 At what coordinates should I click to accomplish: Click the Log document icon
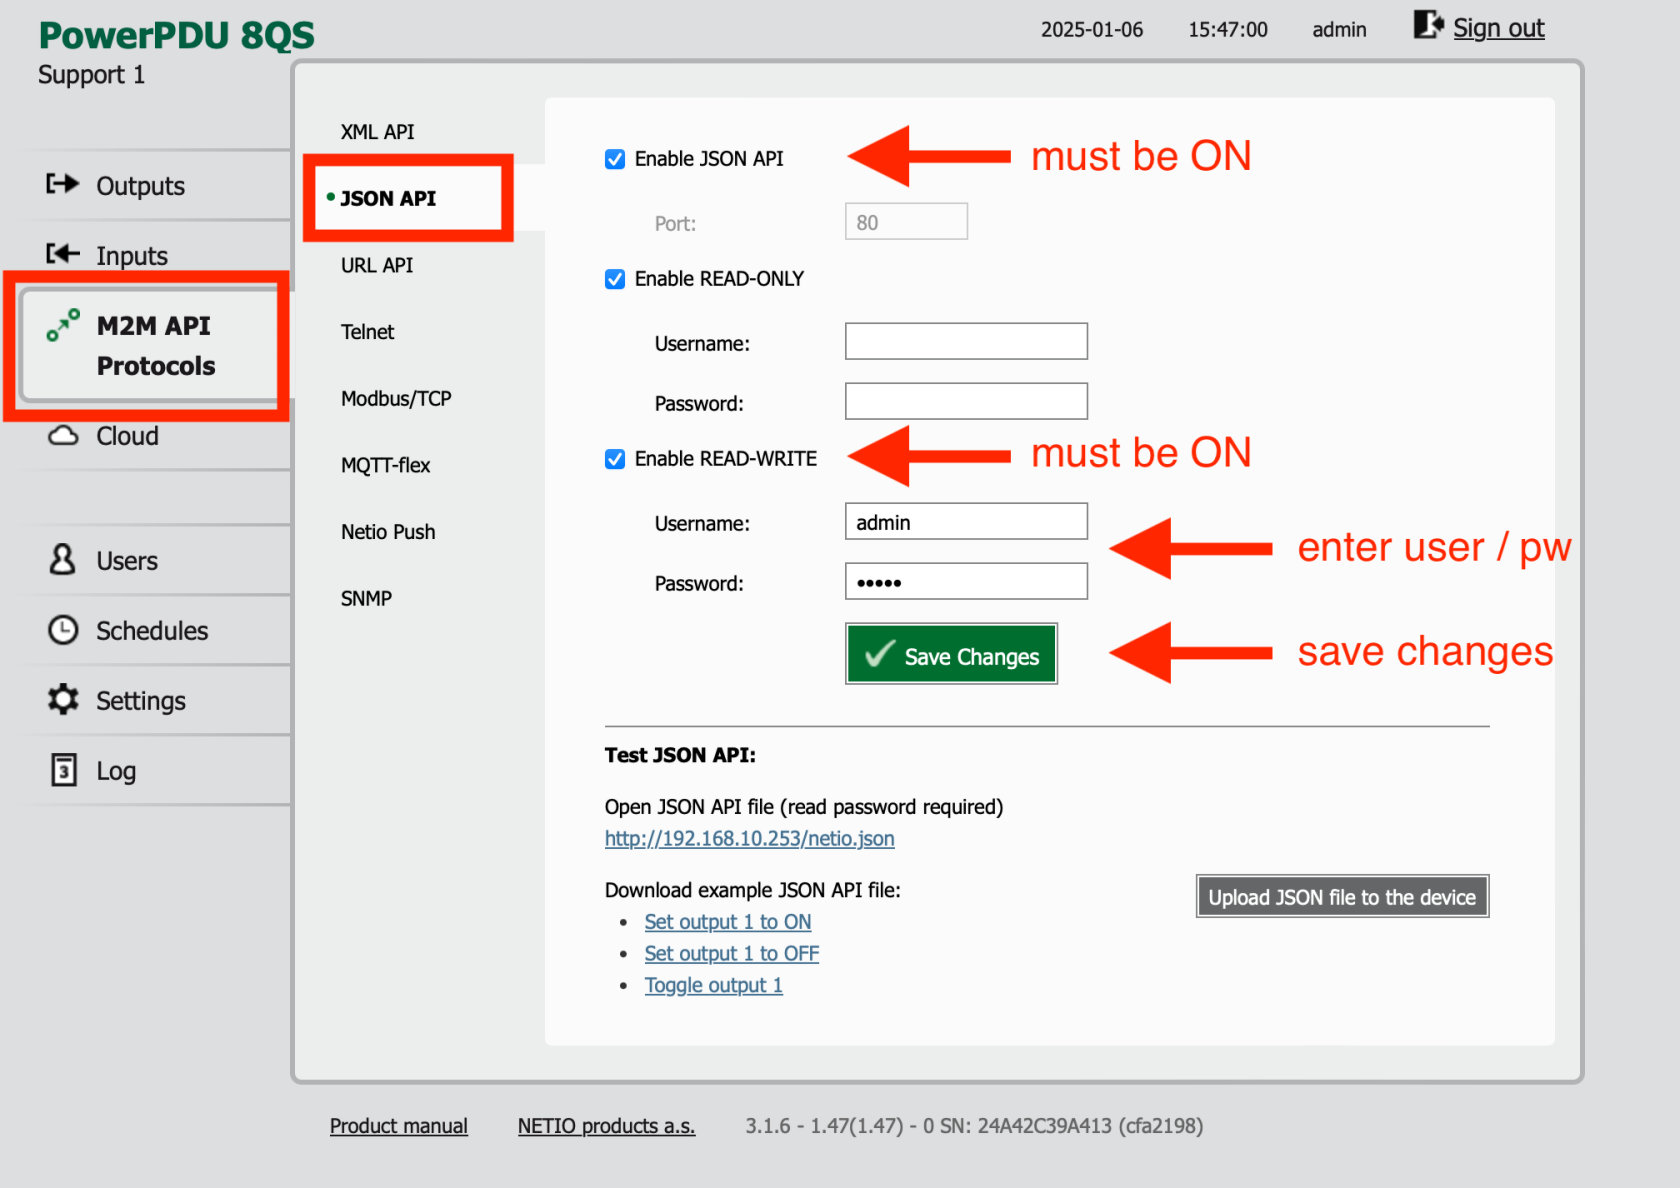pyautogui.click(x=63, y=769)
